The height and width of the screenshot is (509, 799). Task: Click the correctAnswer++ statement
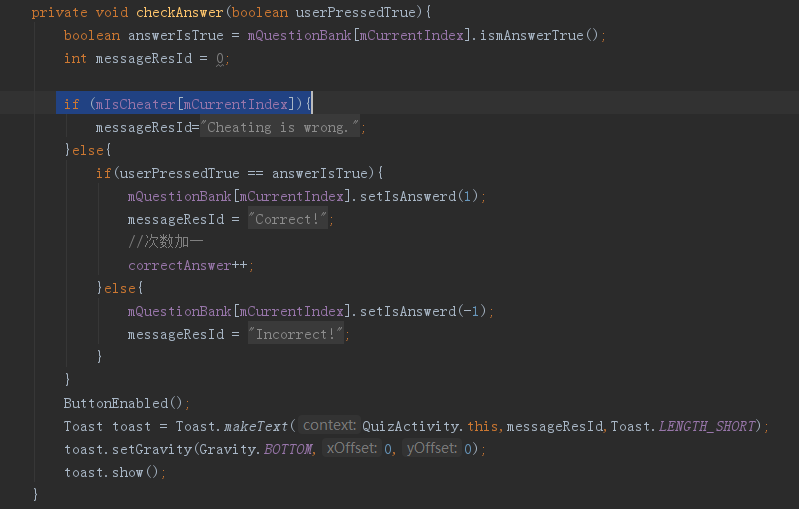(191, 265)
